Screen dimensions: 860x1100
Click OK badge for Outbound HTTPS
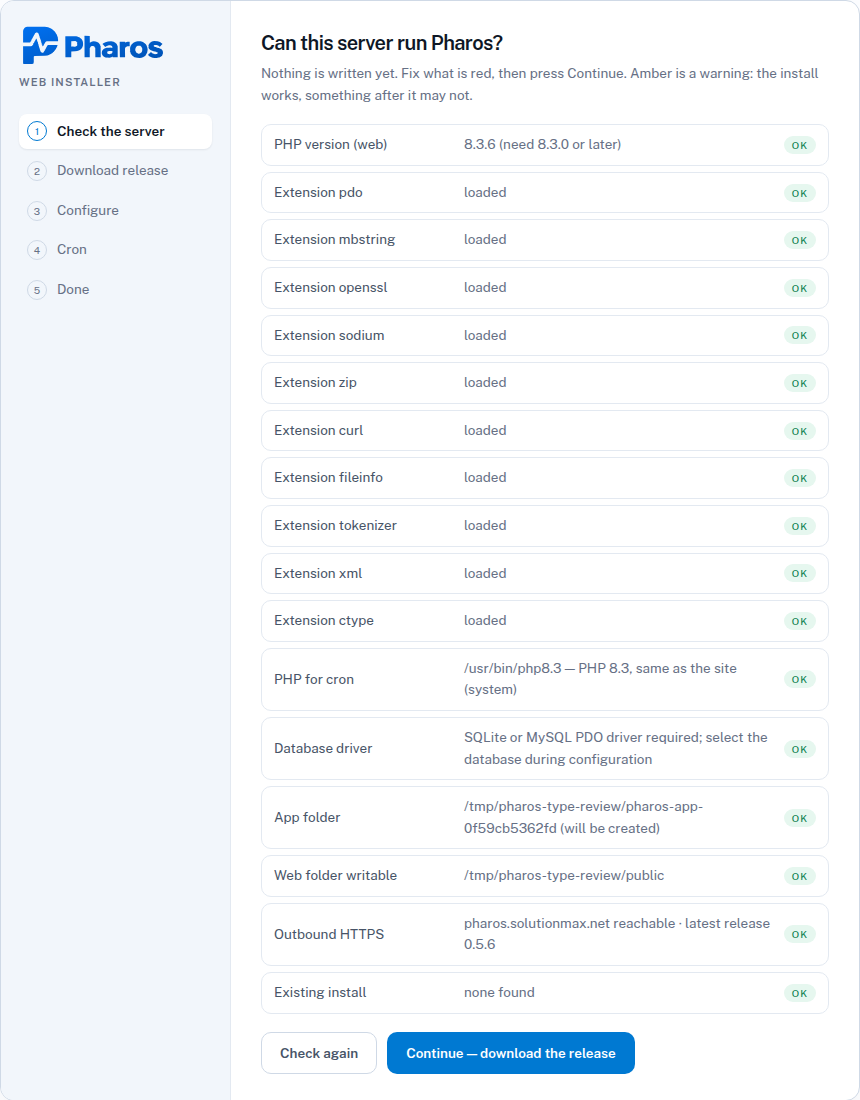click(x=800, y=934)
